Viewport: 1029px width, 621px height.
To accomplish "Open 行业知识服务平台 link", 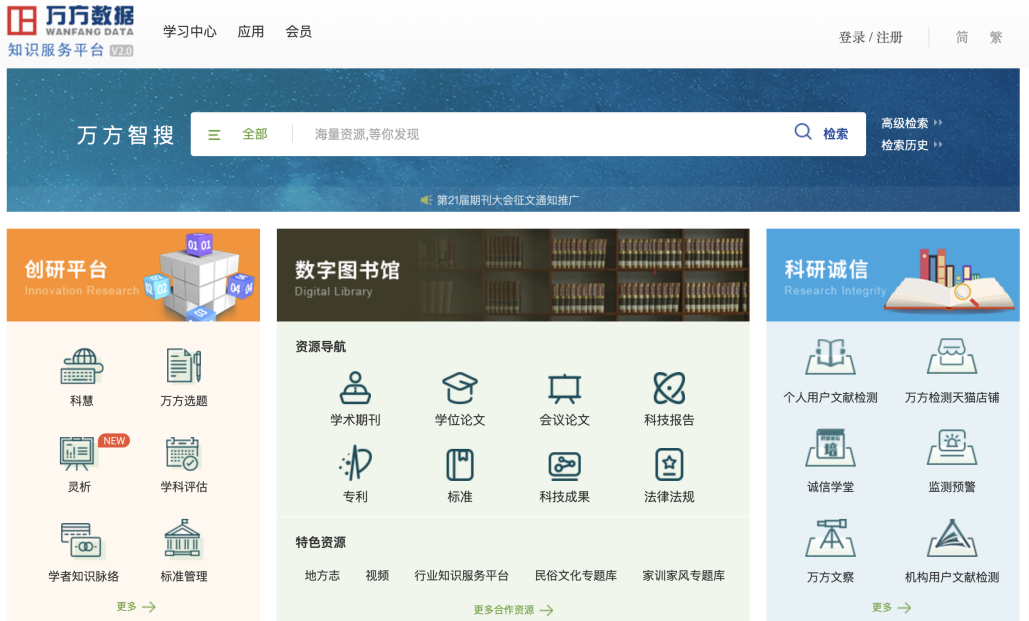I will click(461, 576).
